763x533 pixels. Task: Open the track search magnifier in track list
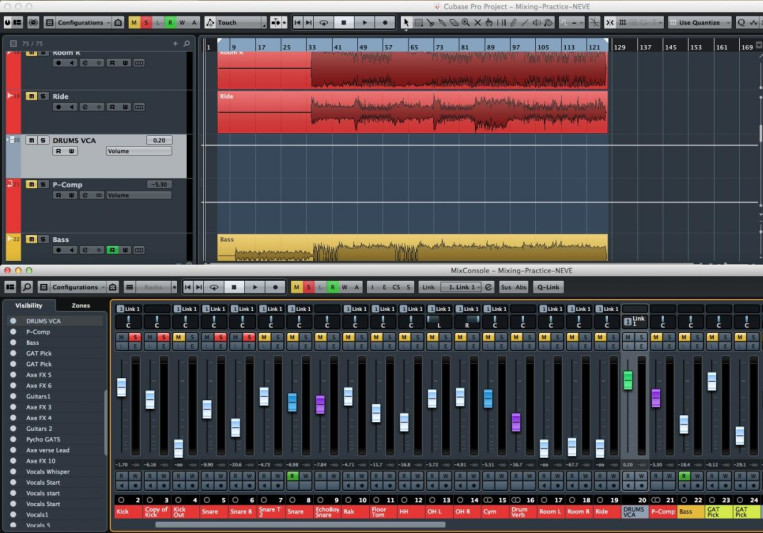[x=186, y=43]
